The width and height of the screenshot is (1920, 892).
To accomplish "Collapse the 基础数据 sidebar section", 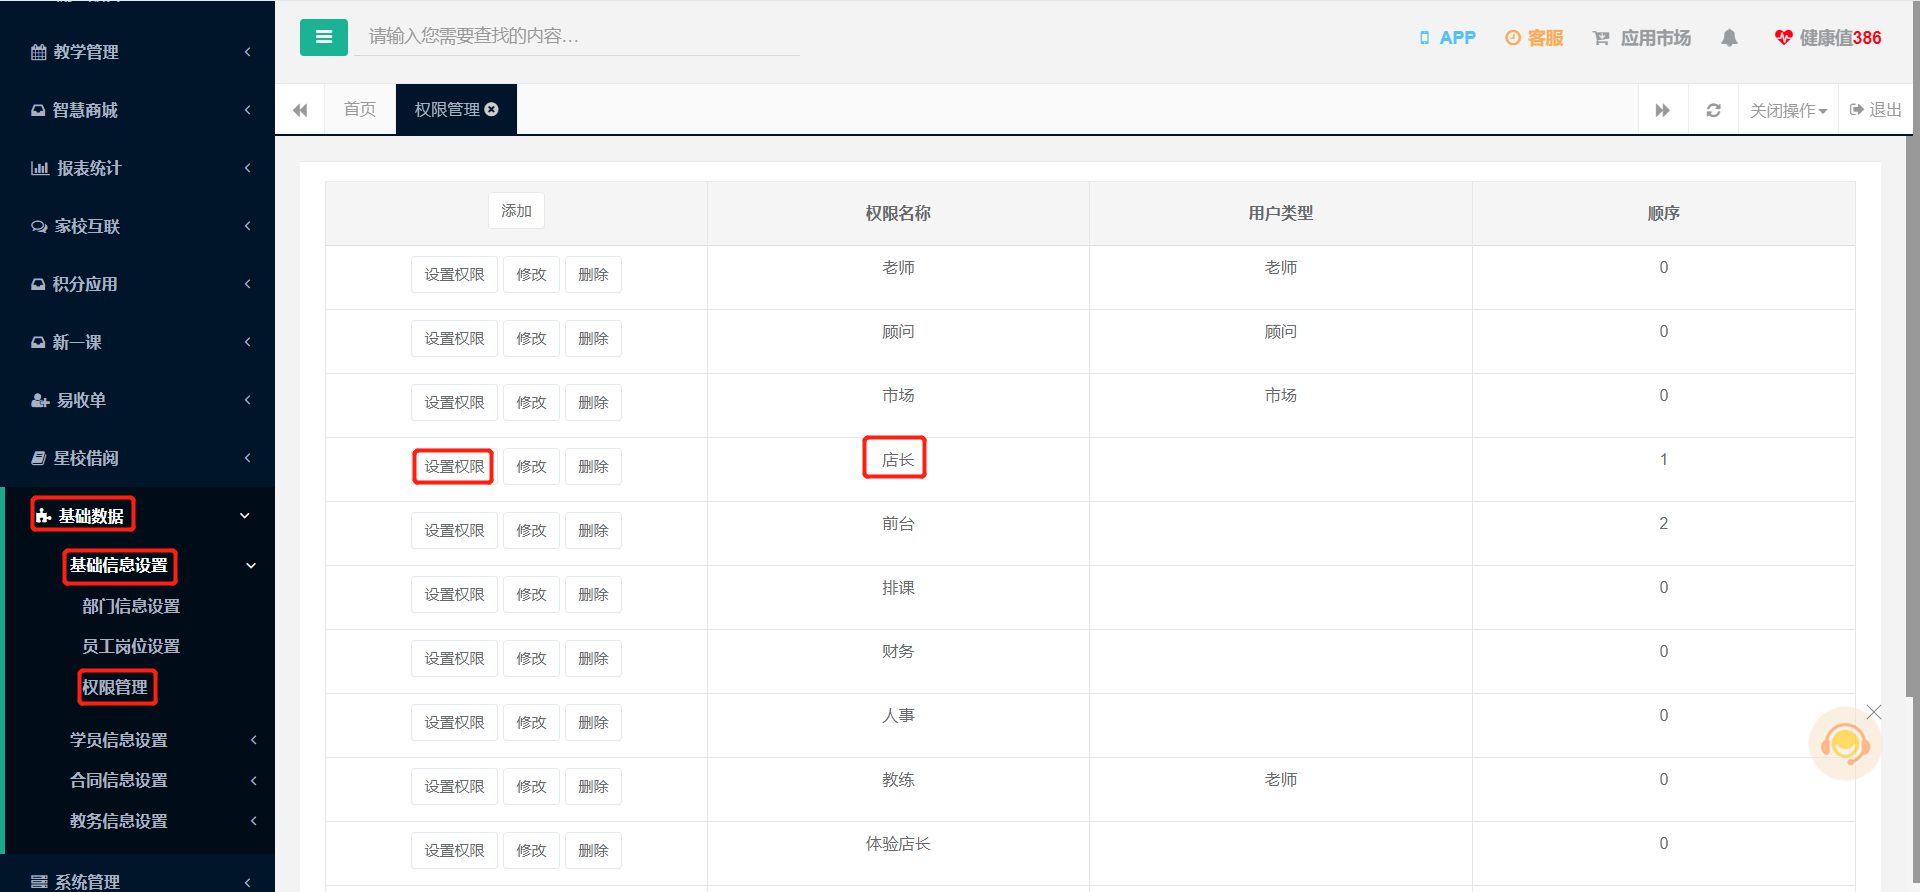I will 138,515.
